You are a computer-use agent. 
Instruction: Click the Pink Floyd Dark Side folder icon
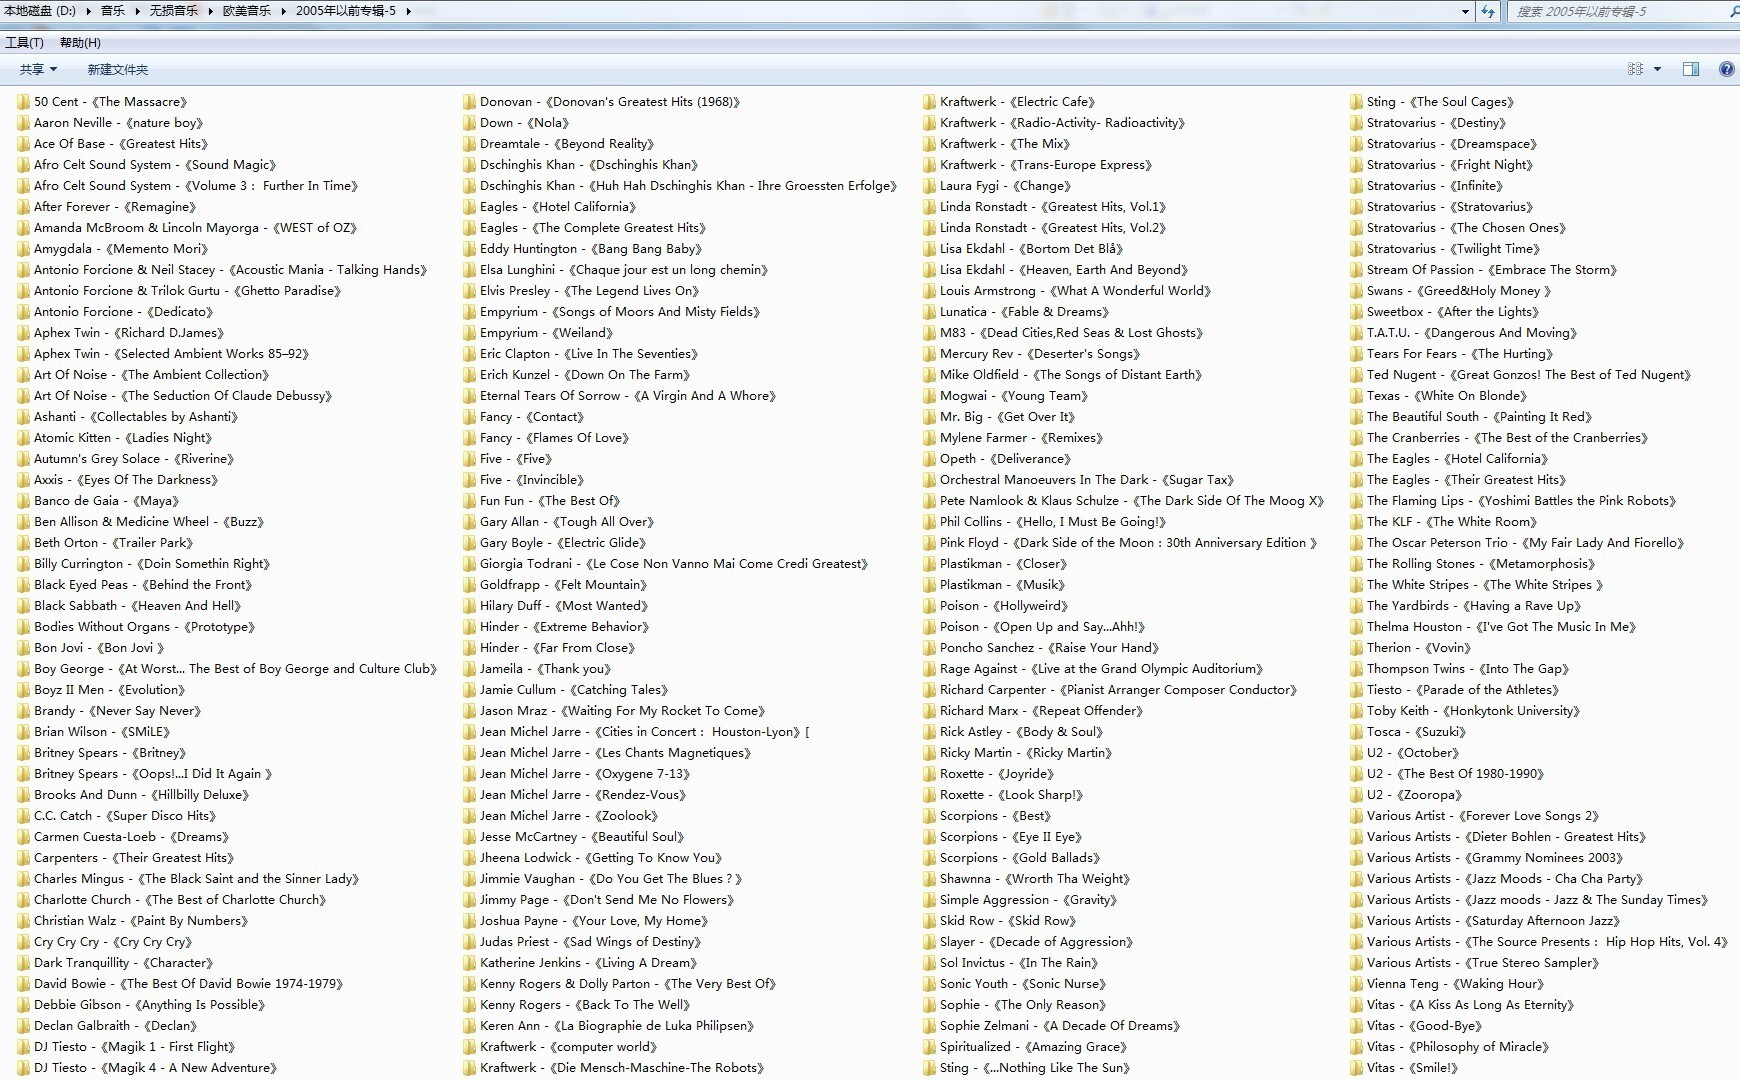pos(929,543)
